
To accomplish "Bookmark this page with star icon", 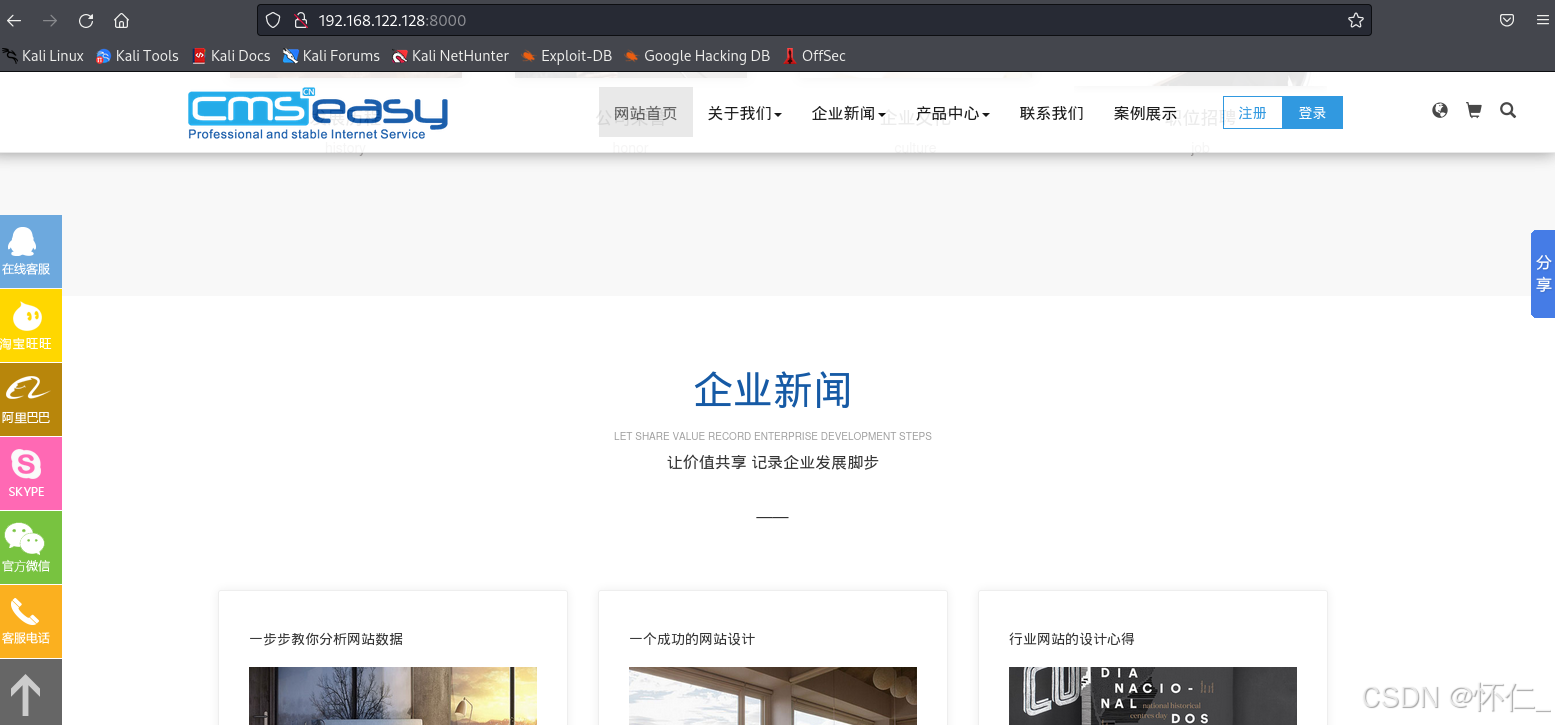I will point(1355,20).
